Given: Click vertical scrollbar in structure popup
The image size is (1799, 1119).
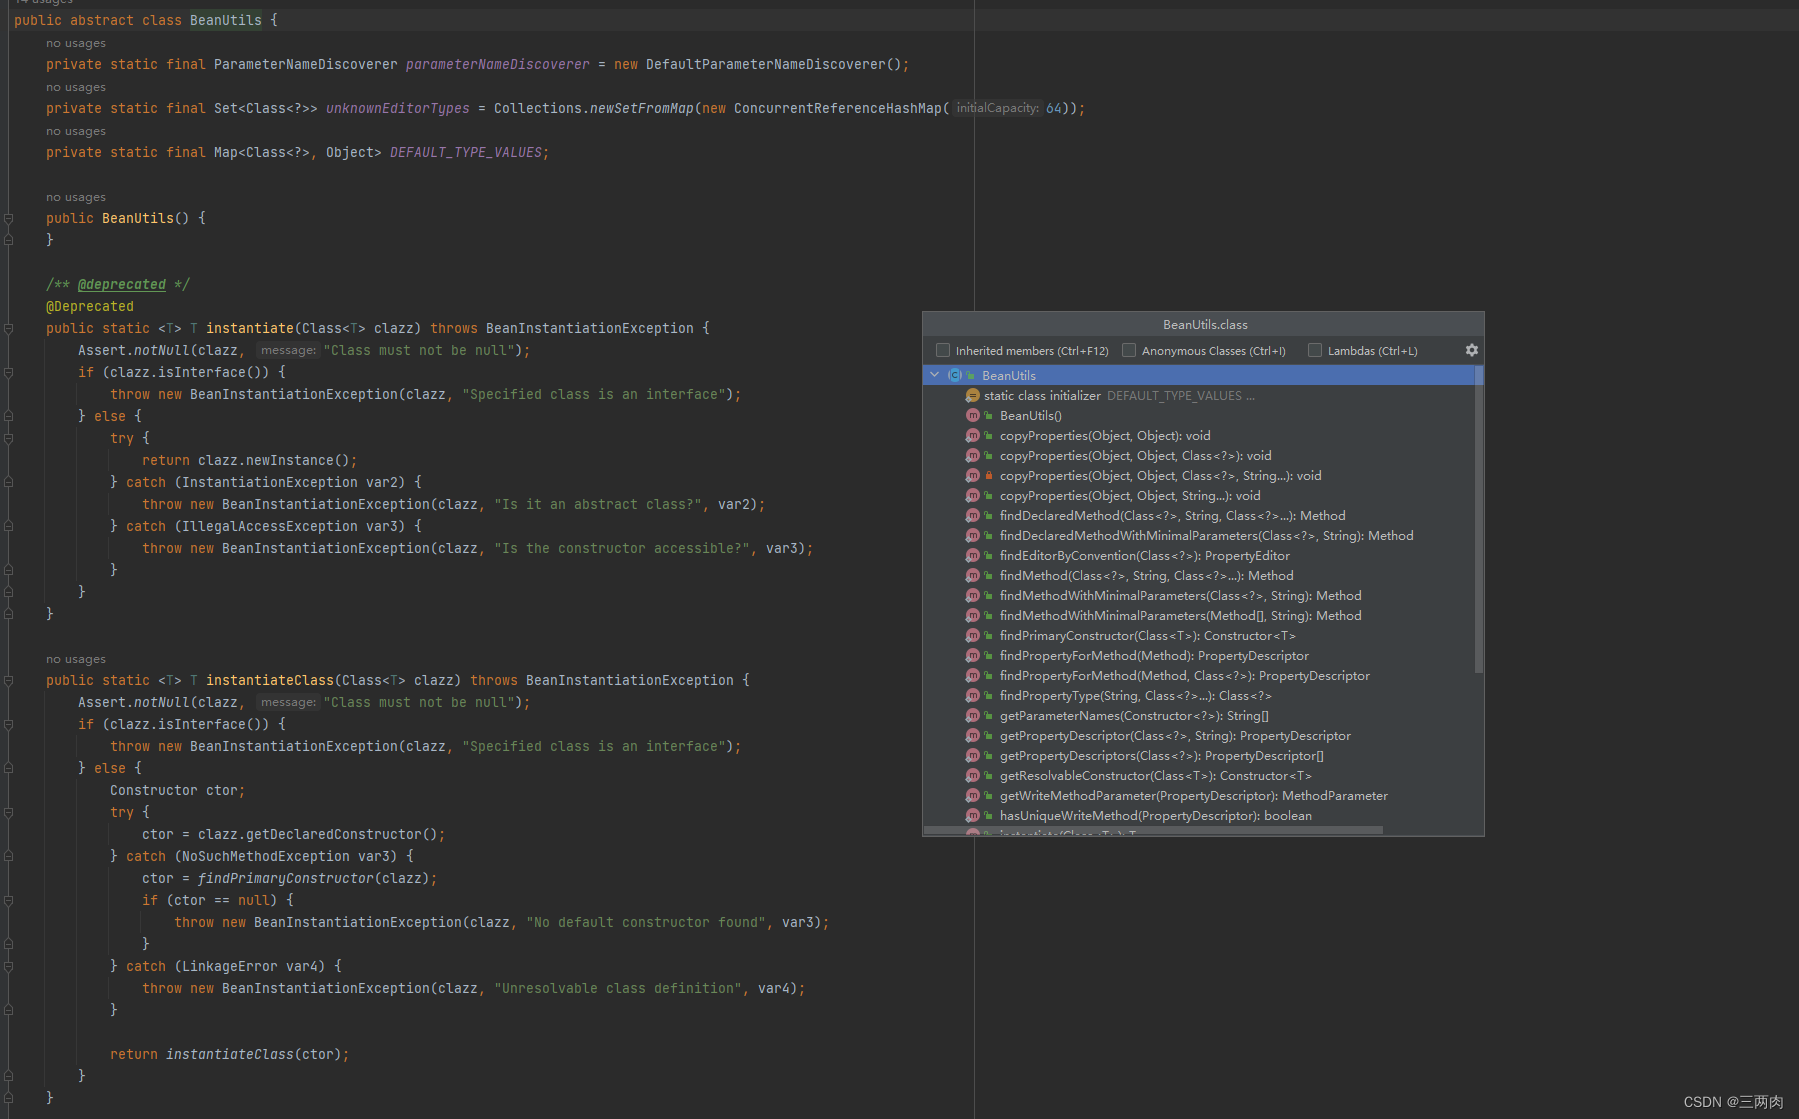Looking at the screenshot, I should 1479,519.
